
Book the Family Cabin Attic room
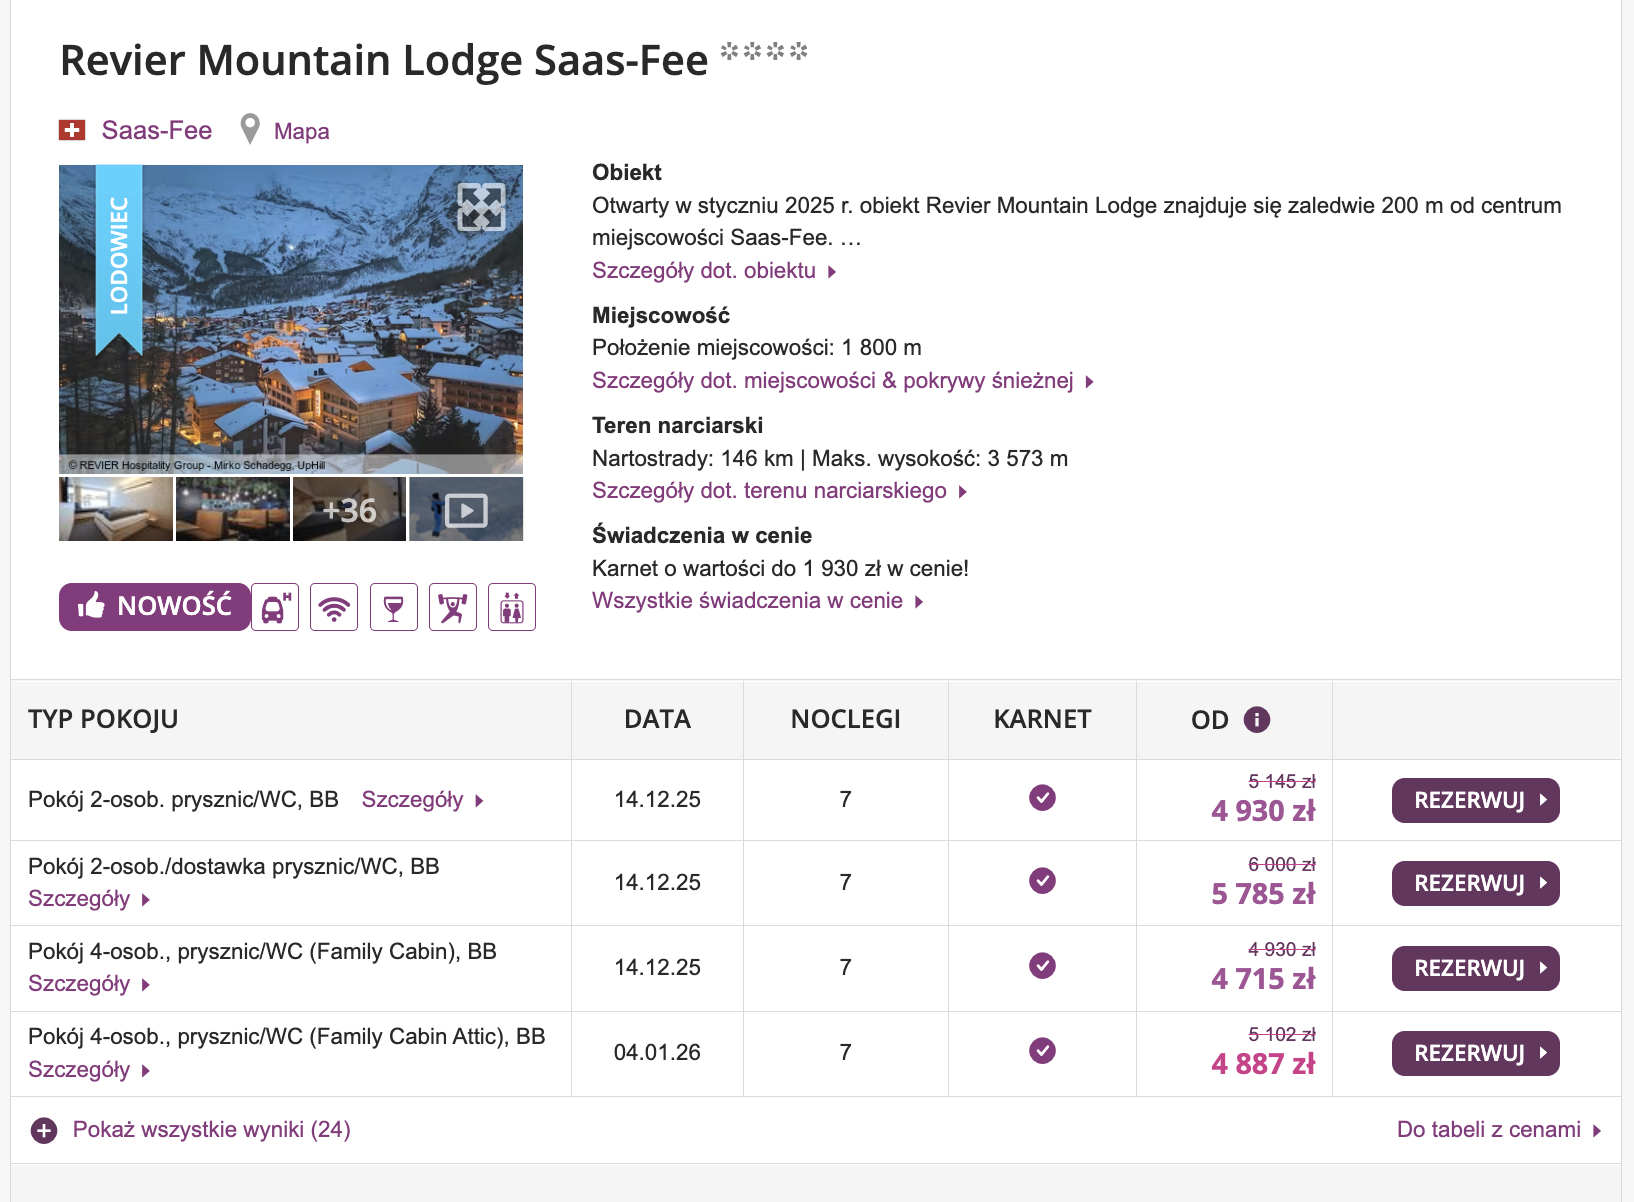point(1475,1053)
